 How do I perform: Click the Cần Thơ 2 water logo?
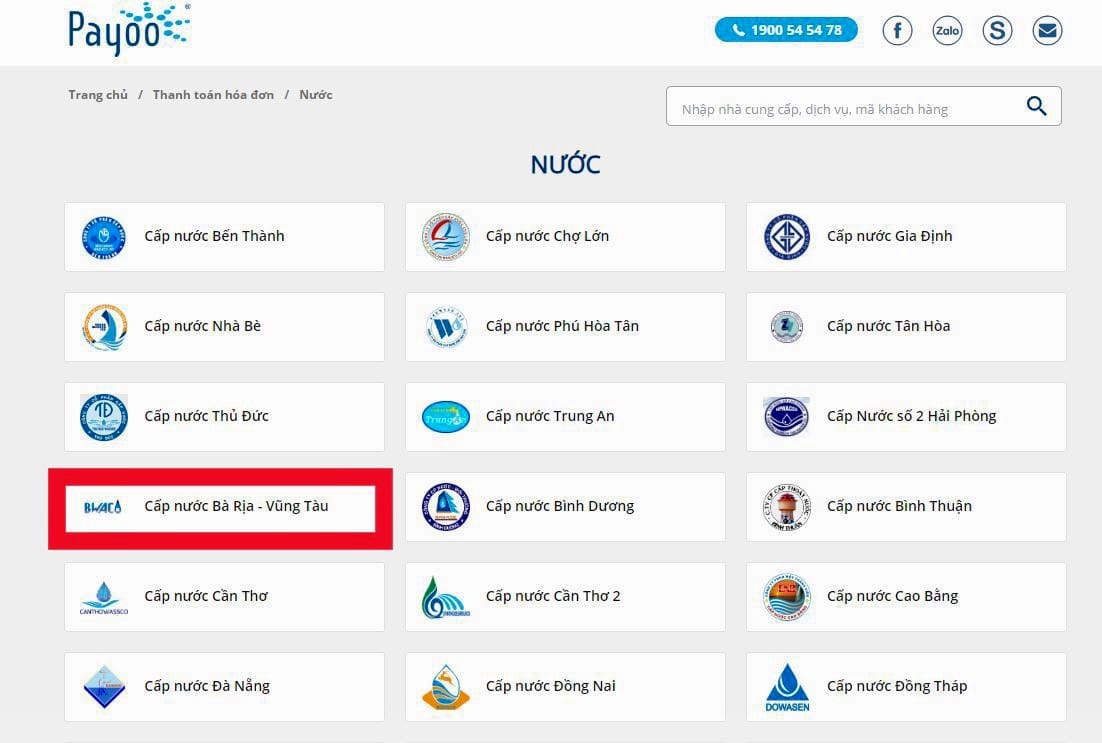(x=446, y=597)
